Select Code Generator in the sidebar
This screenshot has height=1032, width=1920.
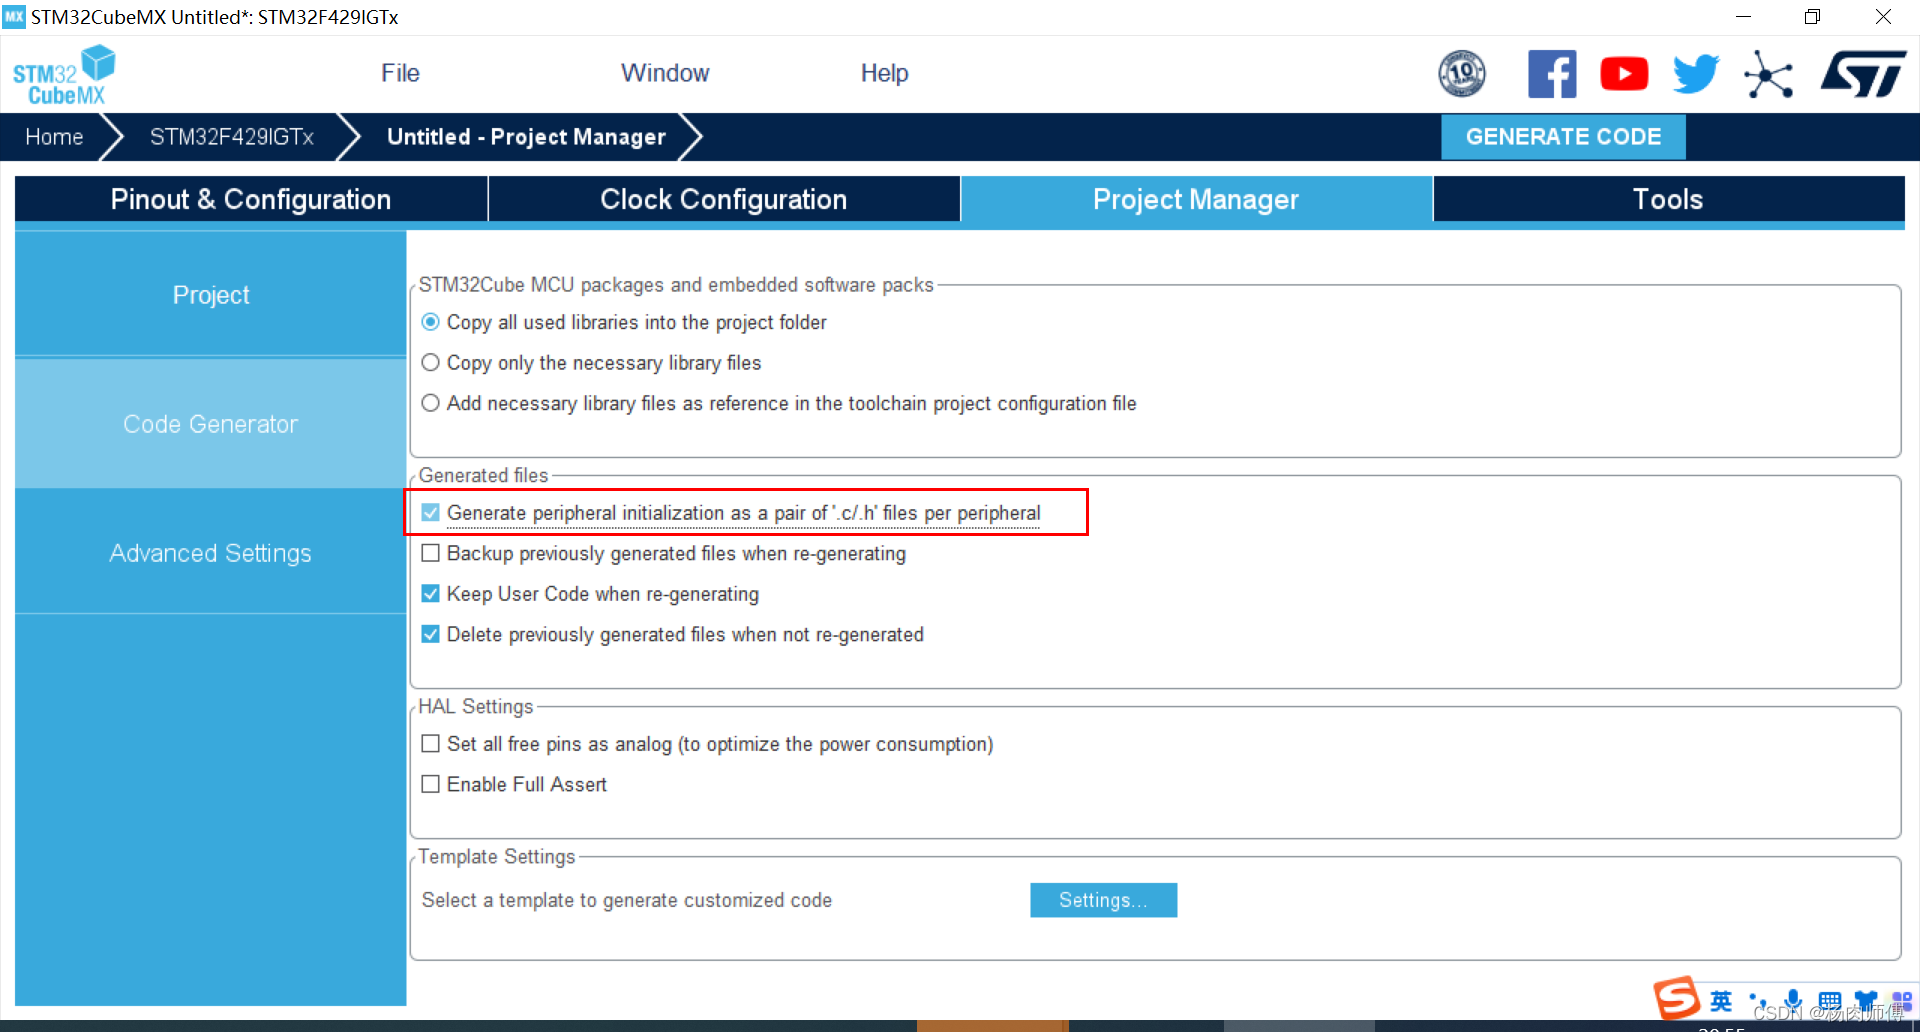[211, 424]
